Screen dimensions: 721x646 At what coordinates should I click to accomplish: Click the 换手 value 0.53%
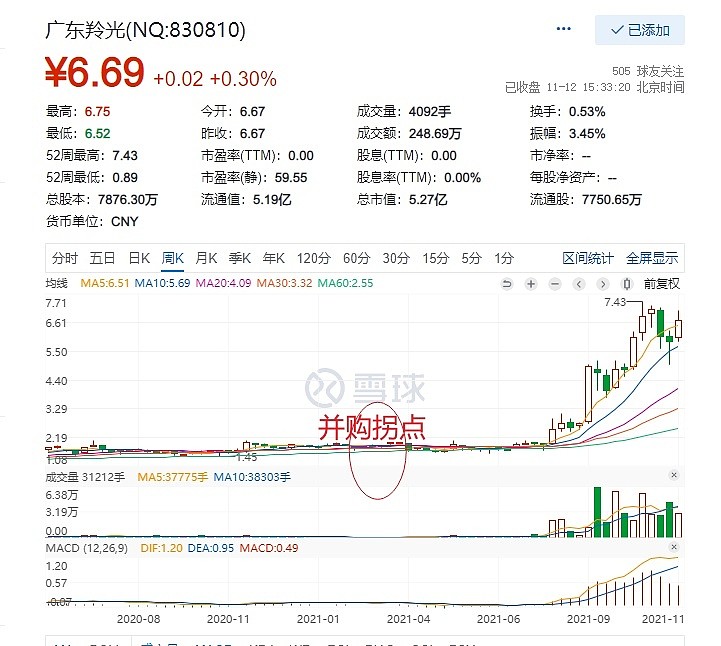pyautogui.click(x=587, y=112)
